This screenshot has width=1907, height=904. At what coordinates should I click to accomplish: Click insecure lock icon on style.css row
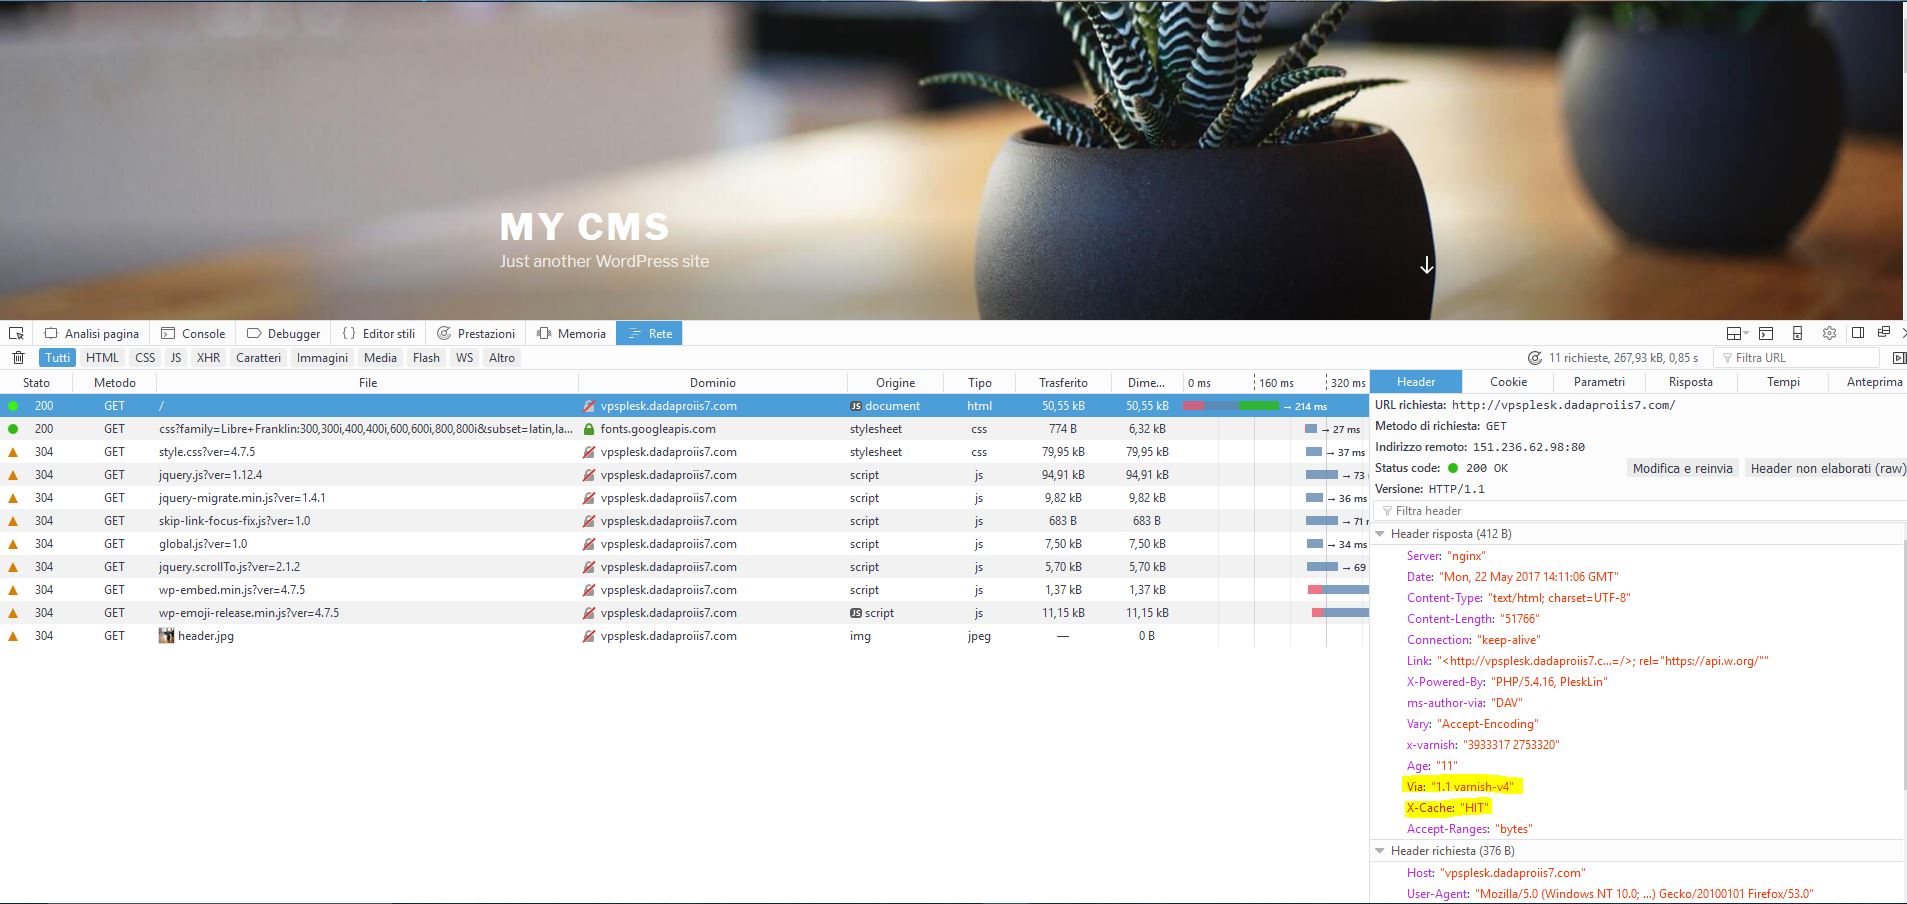click(x=589, y=452)
